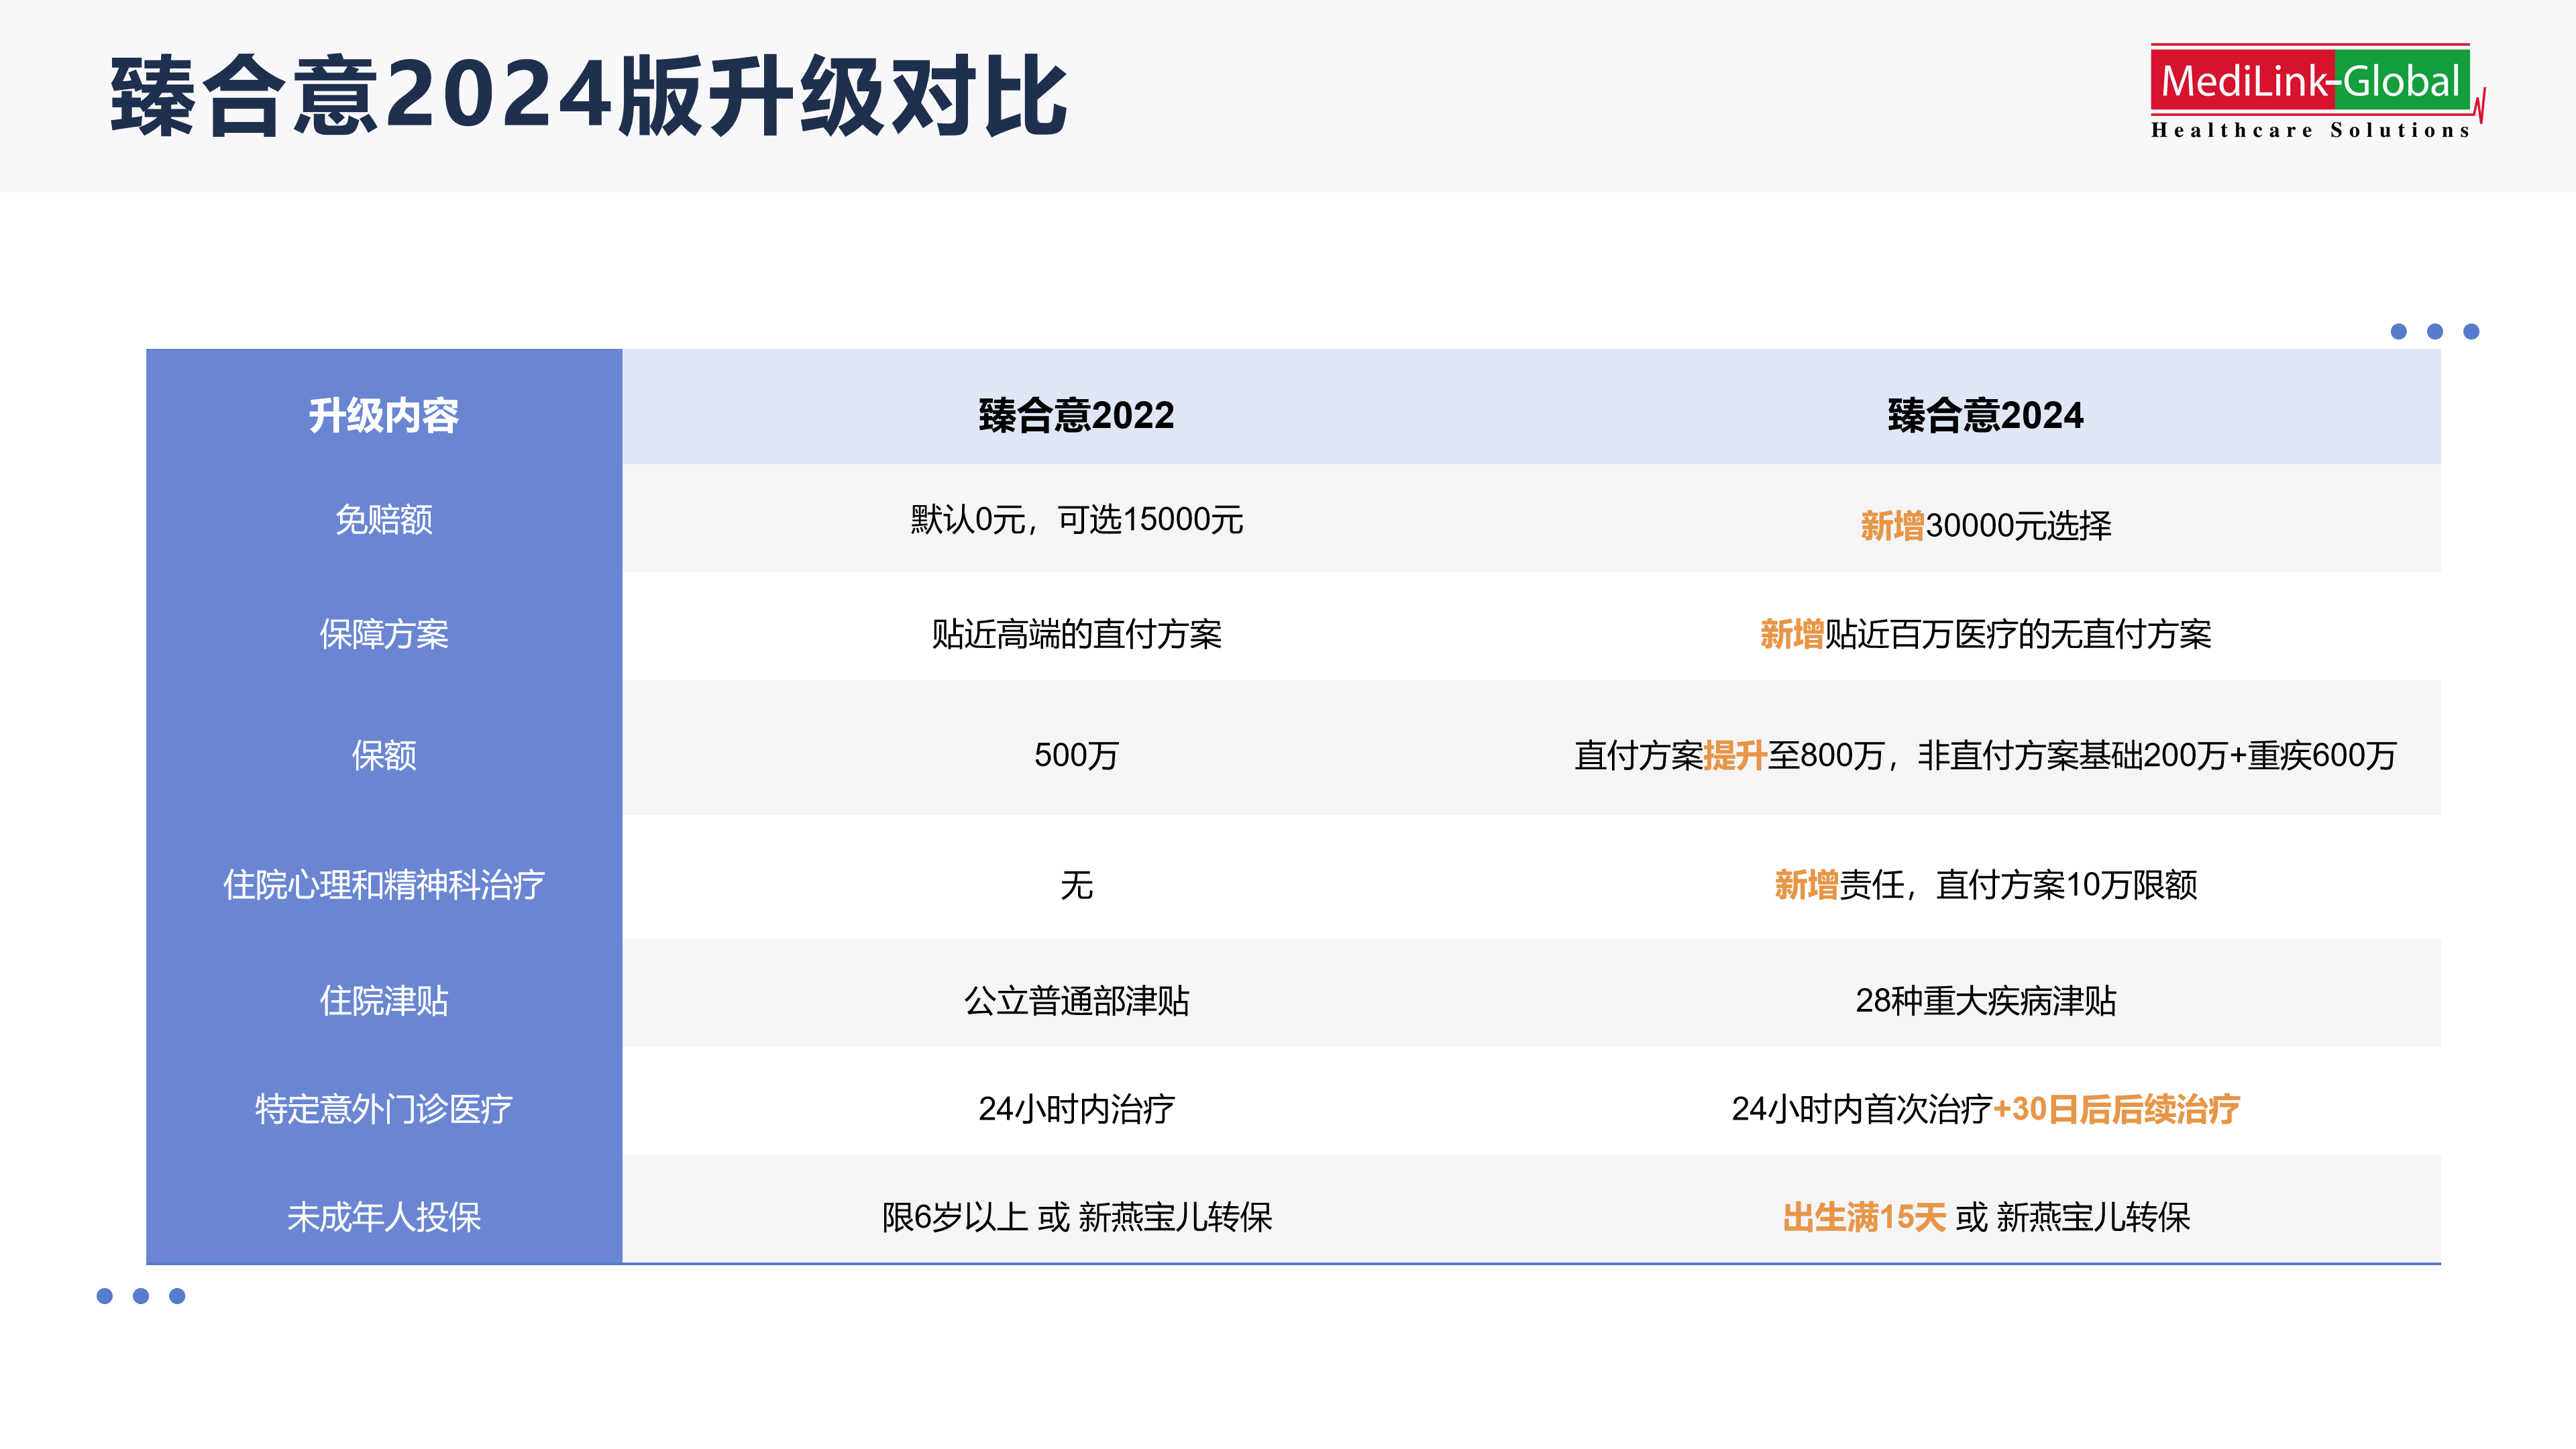This screenshot has height=1449, width=2576.
Task: Click the orange 出生满15天 text
Action: tap(1864, 1217)
